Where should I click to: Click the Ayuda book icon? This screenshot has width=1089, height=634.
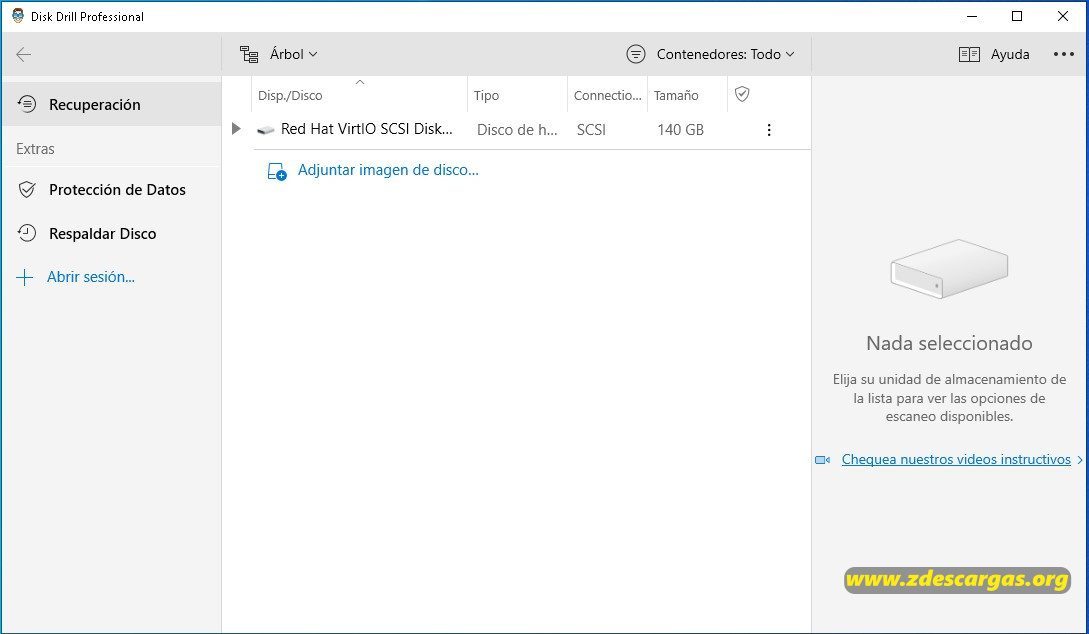point(969,54)
